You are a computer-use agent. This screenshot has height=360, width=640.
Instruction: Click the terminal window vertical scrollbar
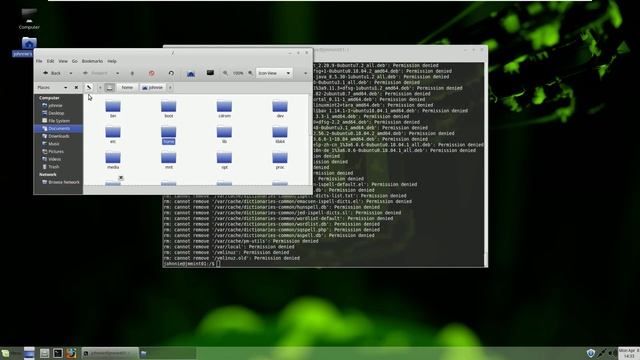486,164
